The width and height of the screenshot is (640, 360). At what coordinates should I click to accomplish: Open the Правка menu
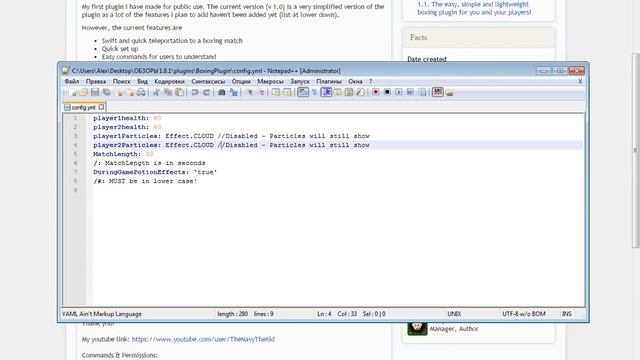point(96,82)
